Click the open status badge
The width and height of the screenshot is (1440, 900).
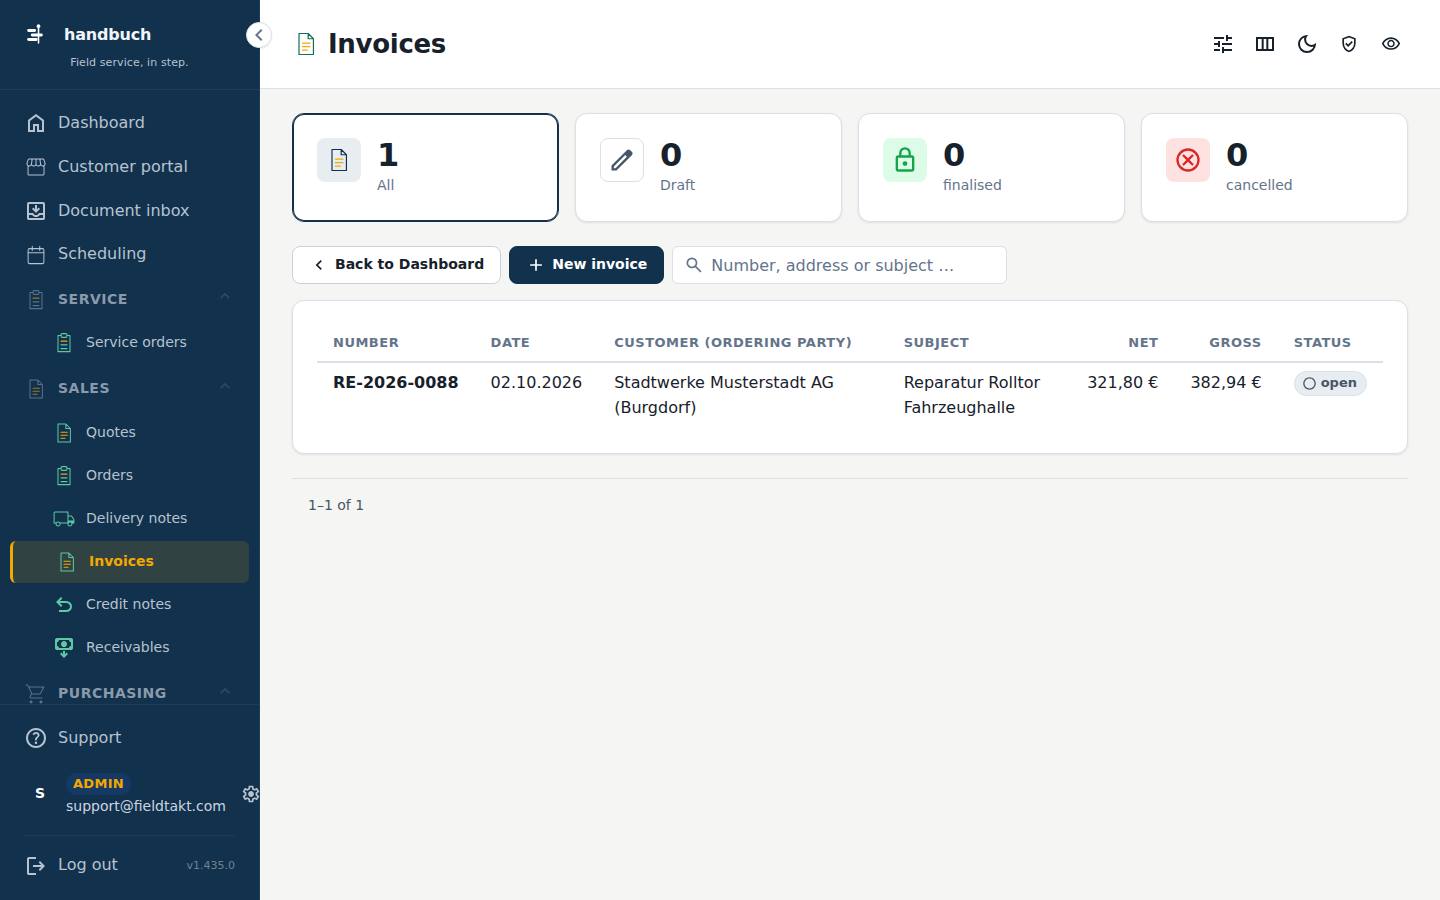(x=1330, y=383)
